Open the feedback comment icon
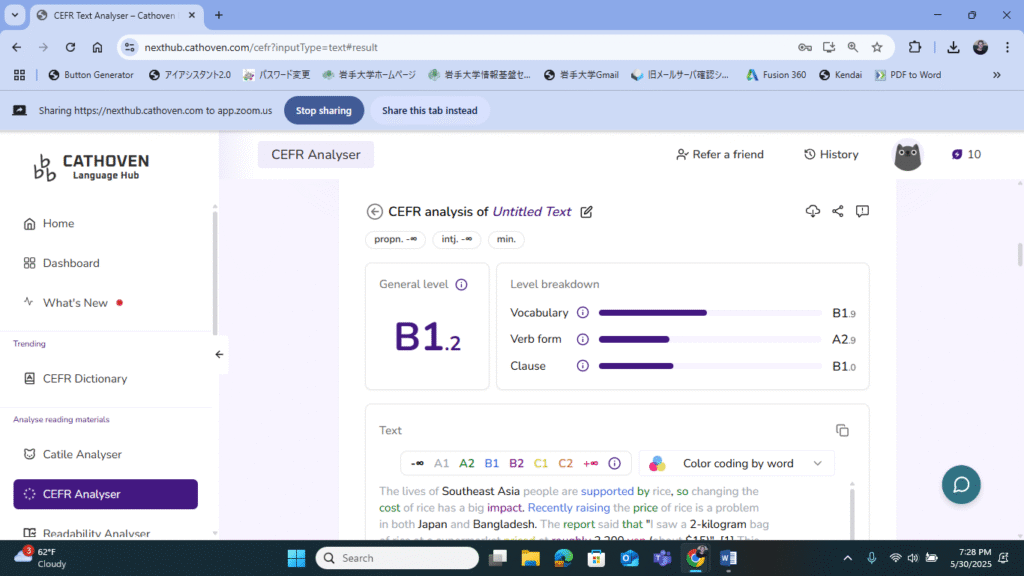This screenshot has width=1024, height=576. coord(862,211)
